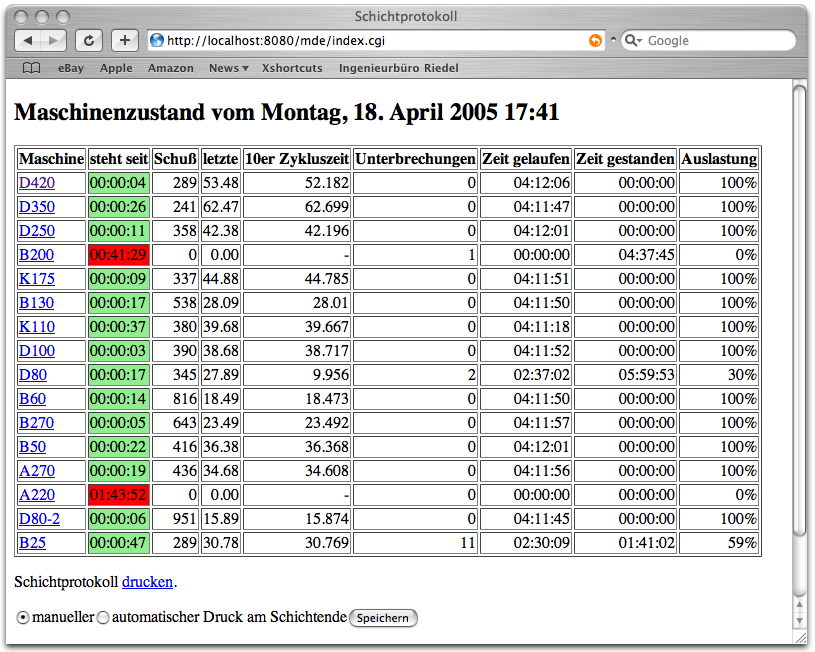Open the eBay bookmark
Screen dimensions: 815x652
pyautogui.click(x=71, y=68)
